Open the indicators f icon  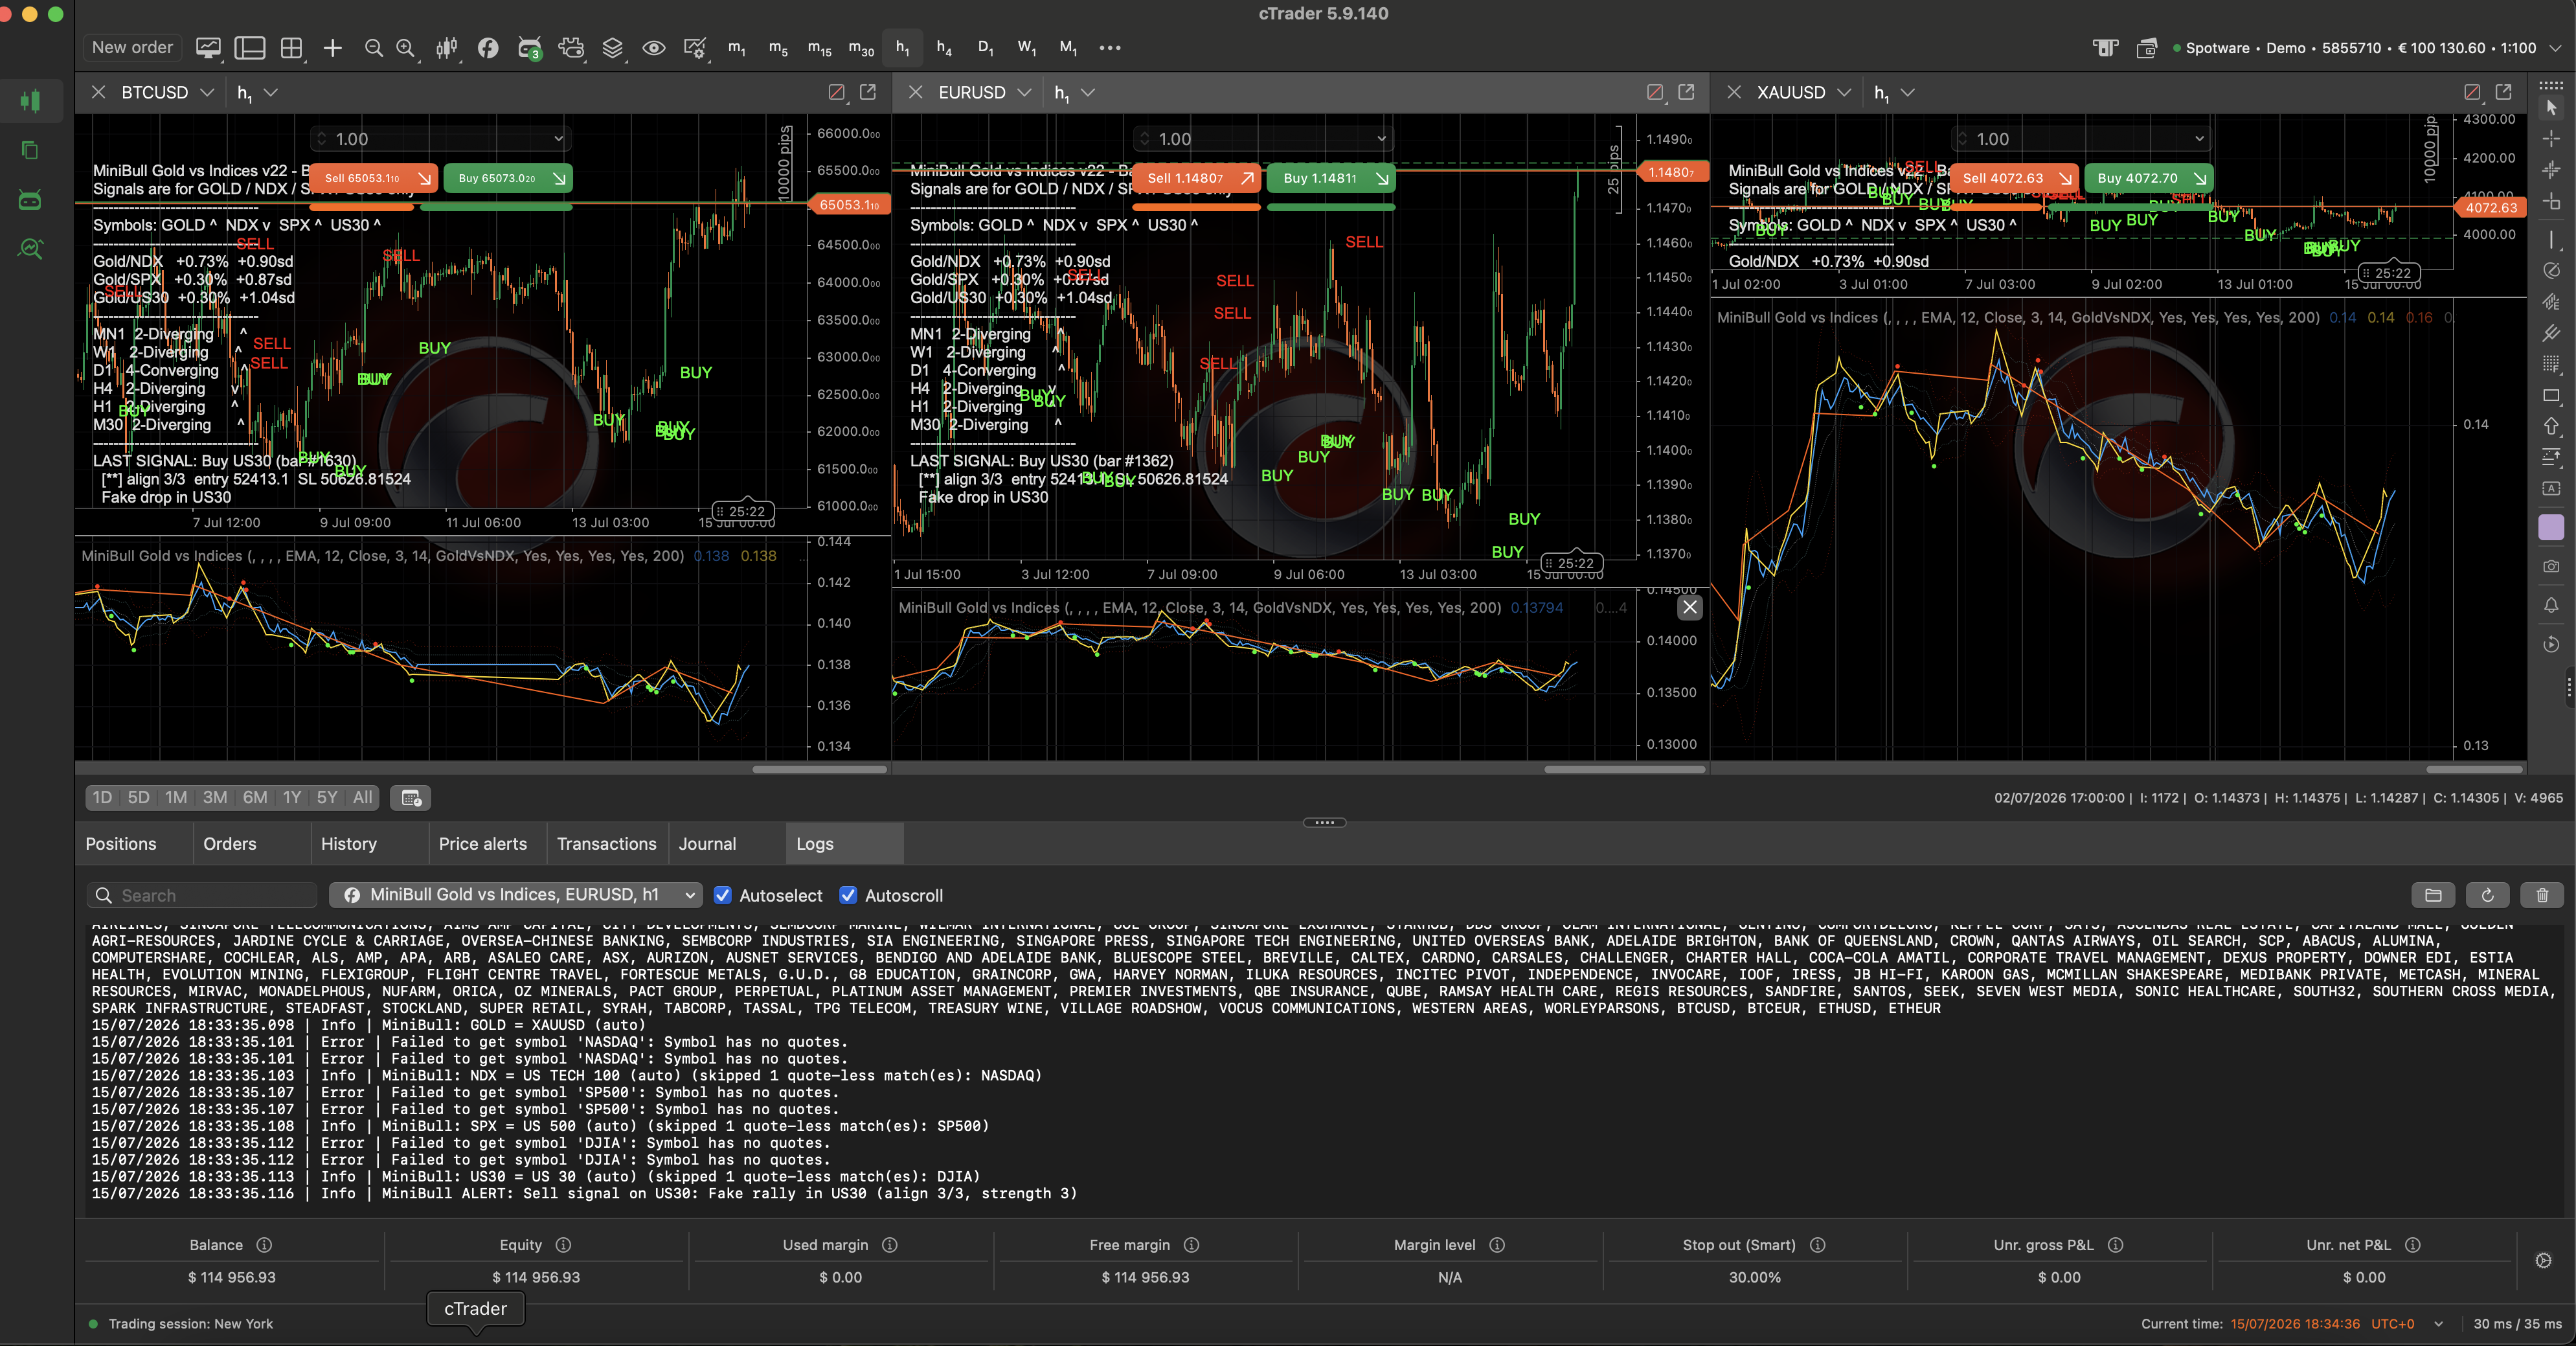pyautogui.click(x=488, y=48)
